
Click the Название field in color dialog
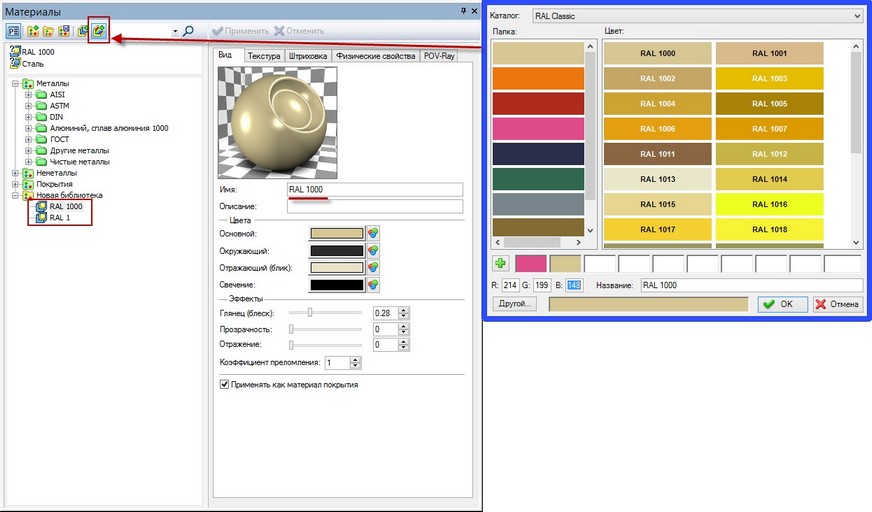[751, 285]
